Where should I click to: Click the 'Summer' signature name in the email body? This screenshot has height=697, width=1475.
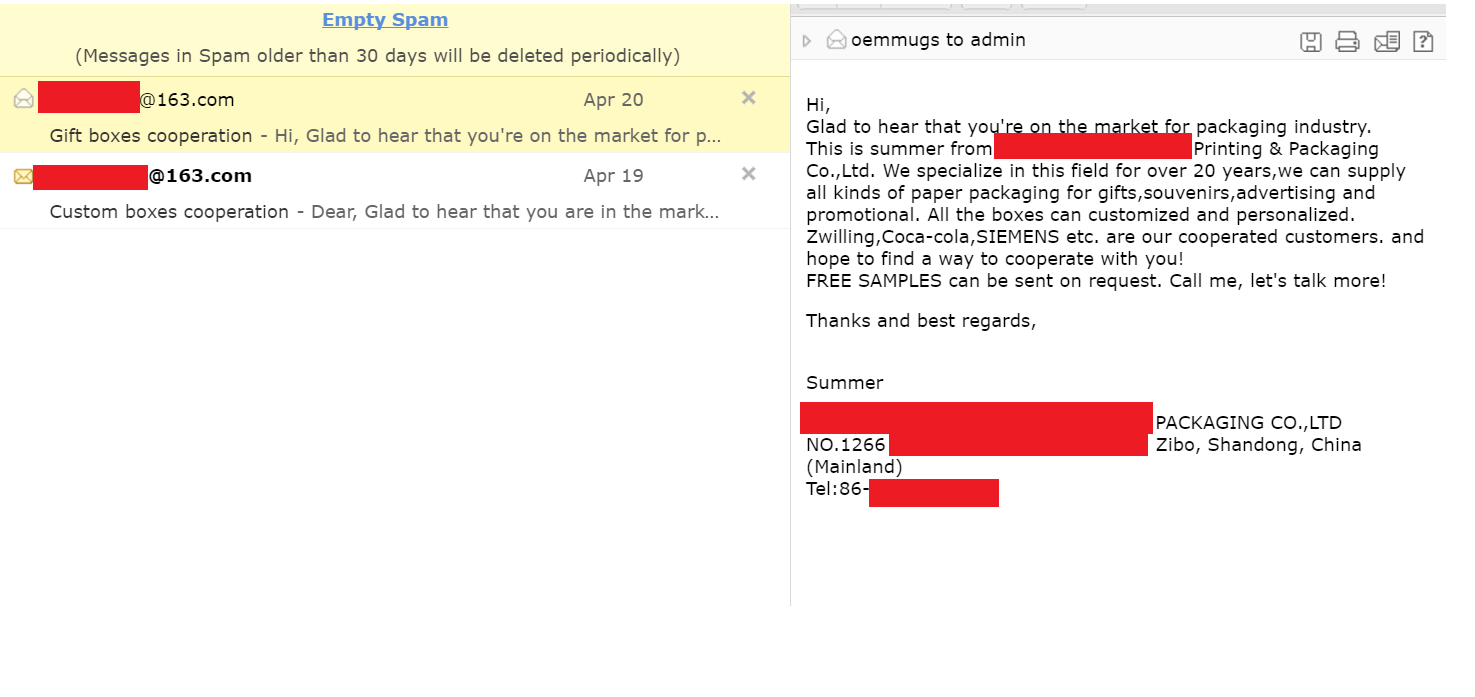tap(845, 383)
